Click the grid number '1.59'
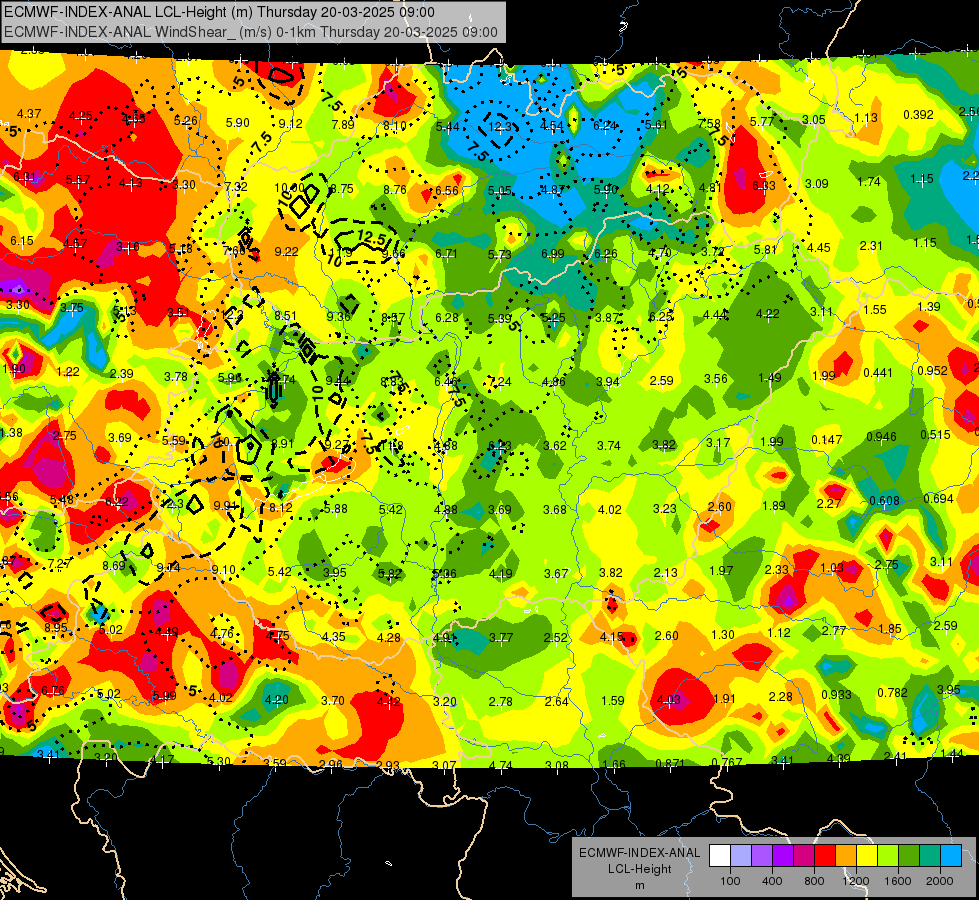Viewport: 979px width, 900px height. 612,701
